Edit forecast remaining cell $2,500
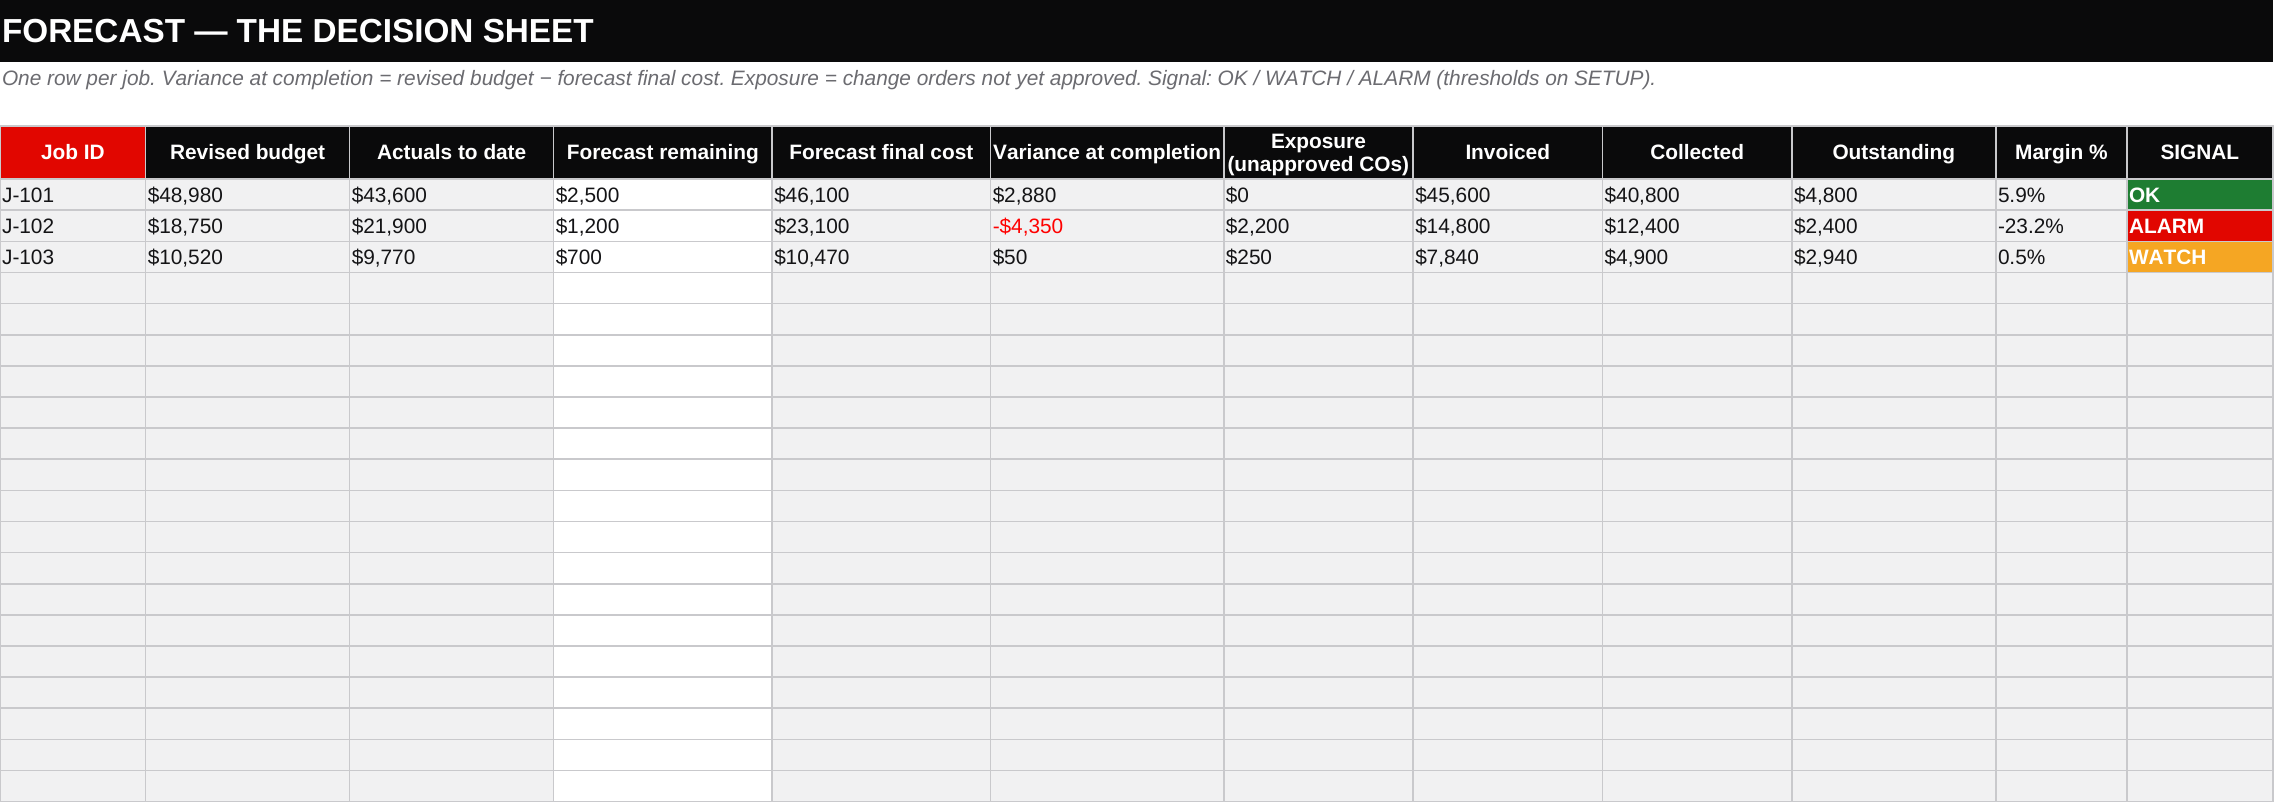 click(662, 195)
